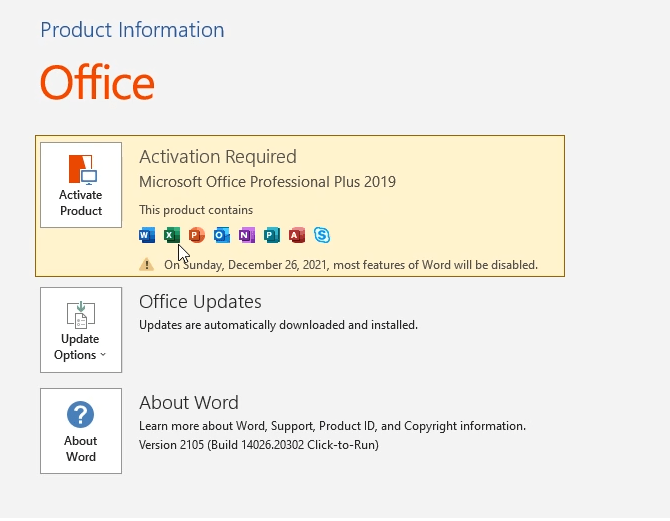Click the OneNote app icon
The image size is (670, 521).
[247, 235]
